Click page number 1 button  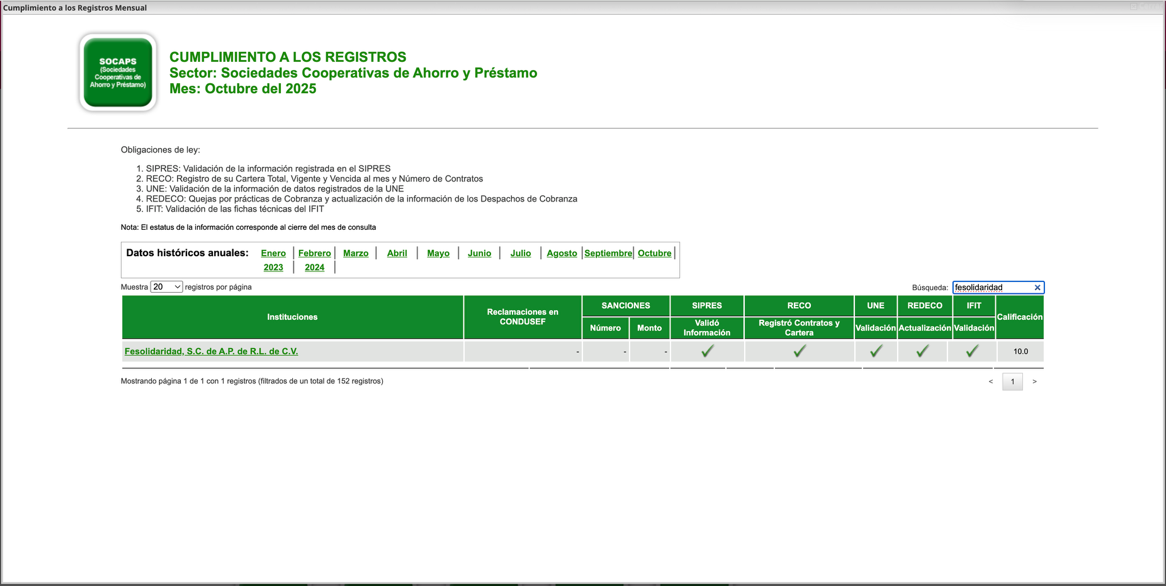coord(1012,382)
